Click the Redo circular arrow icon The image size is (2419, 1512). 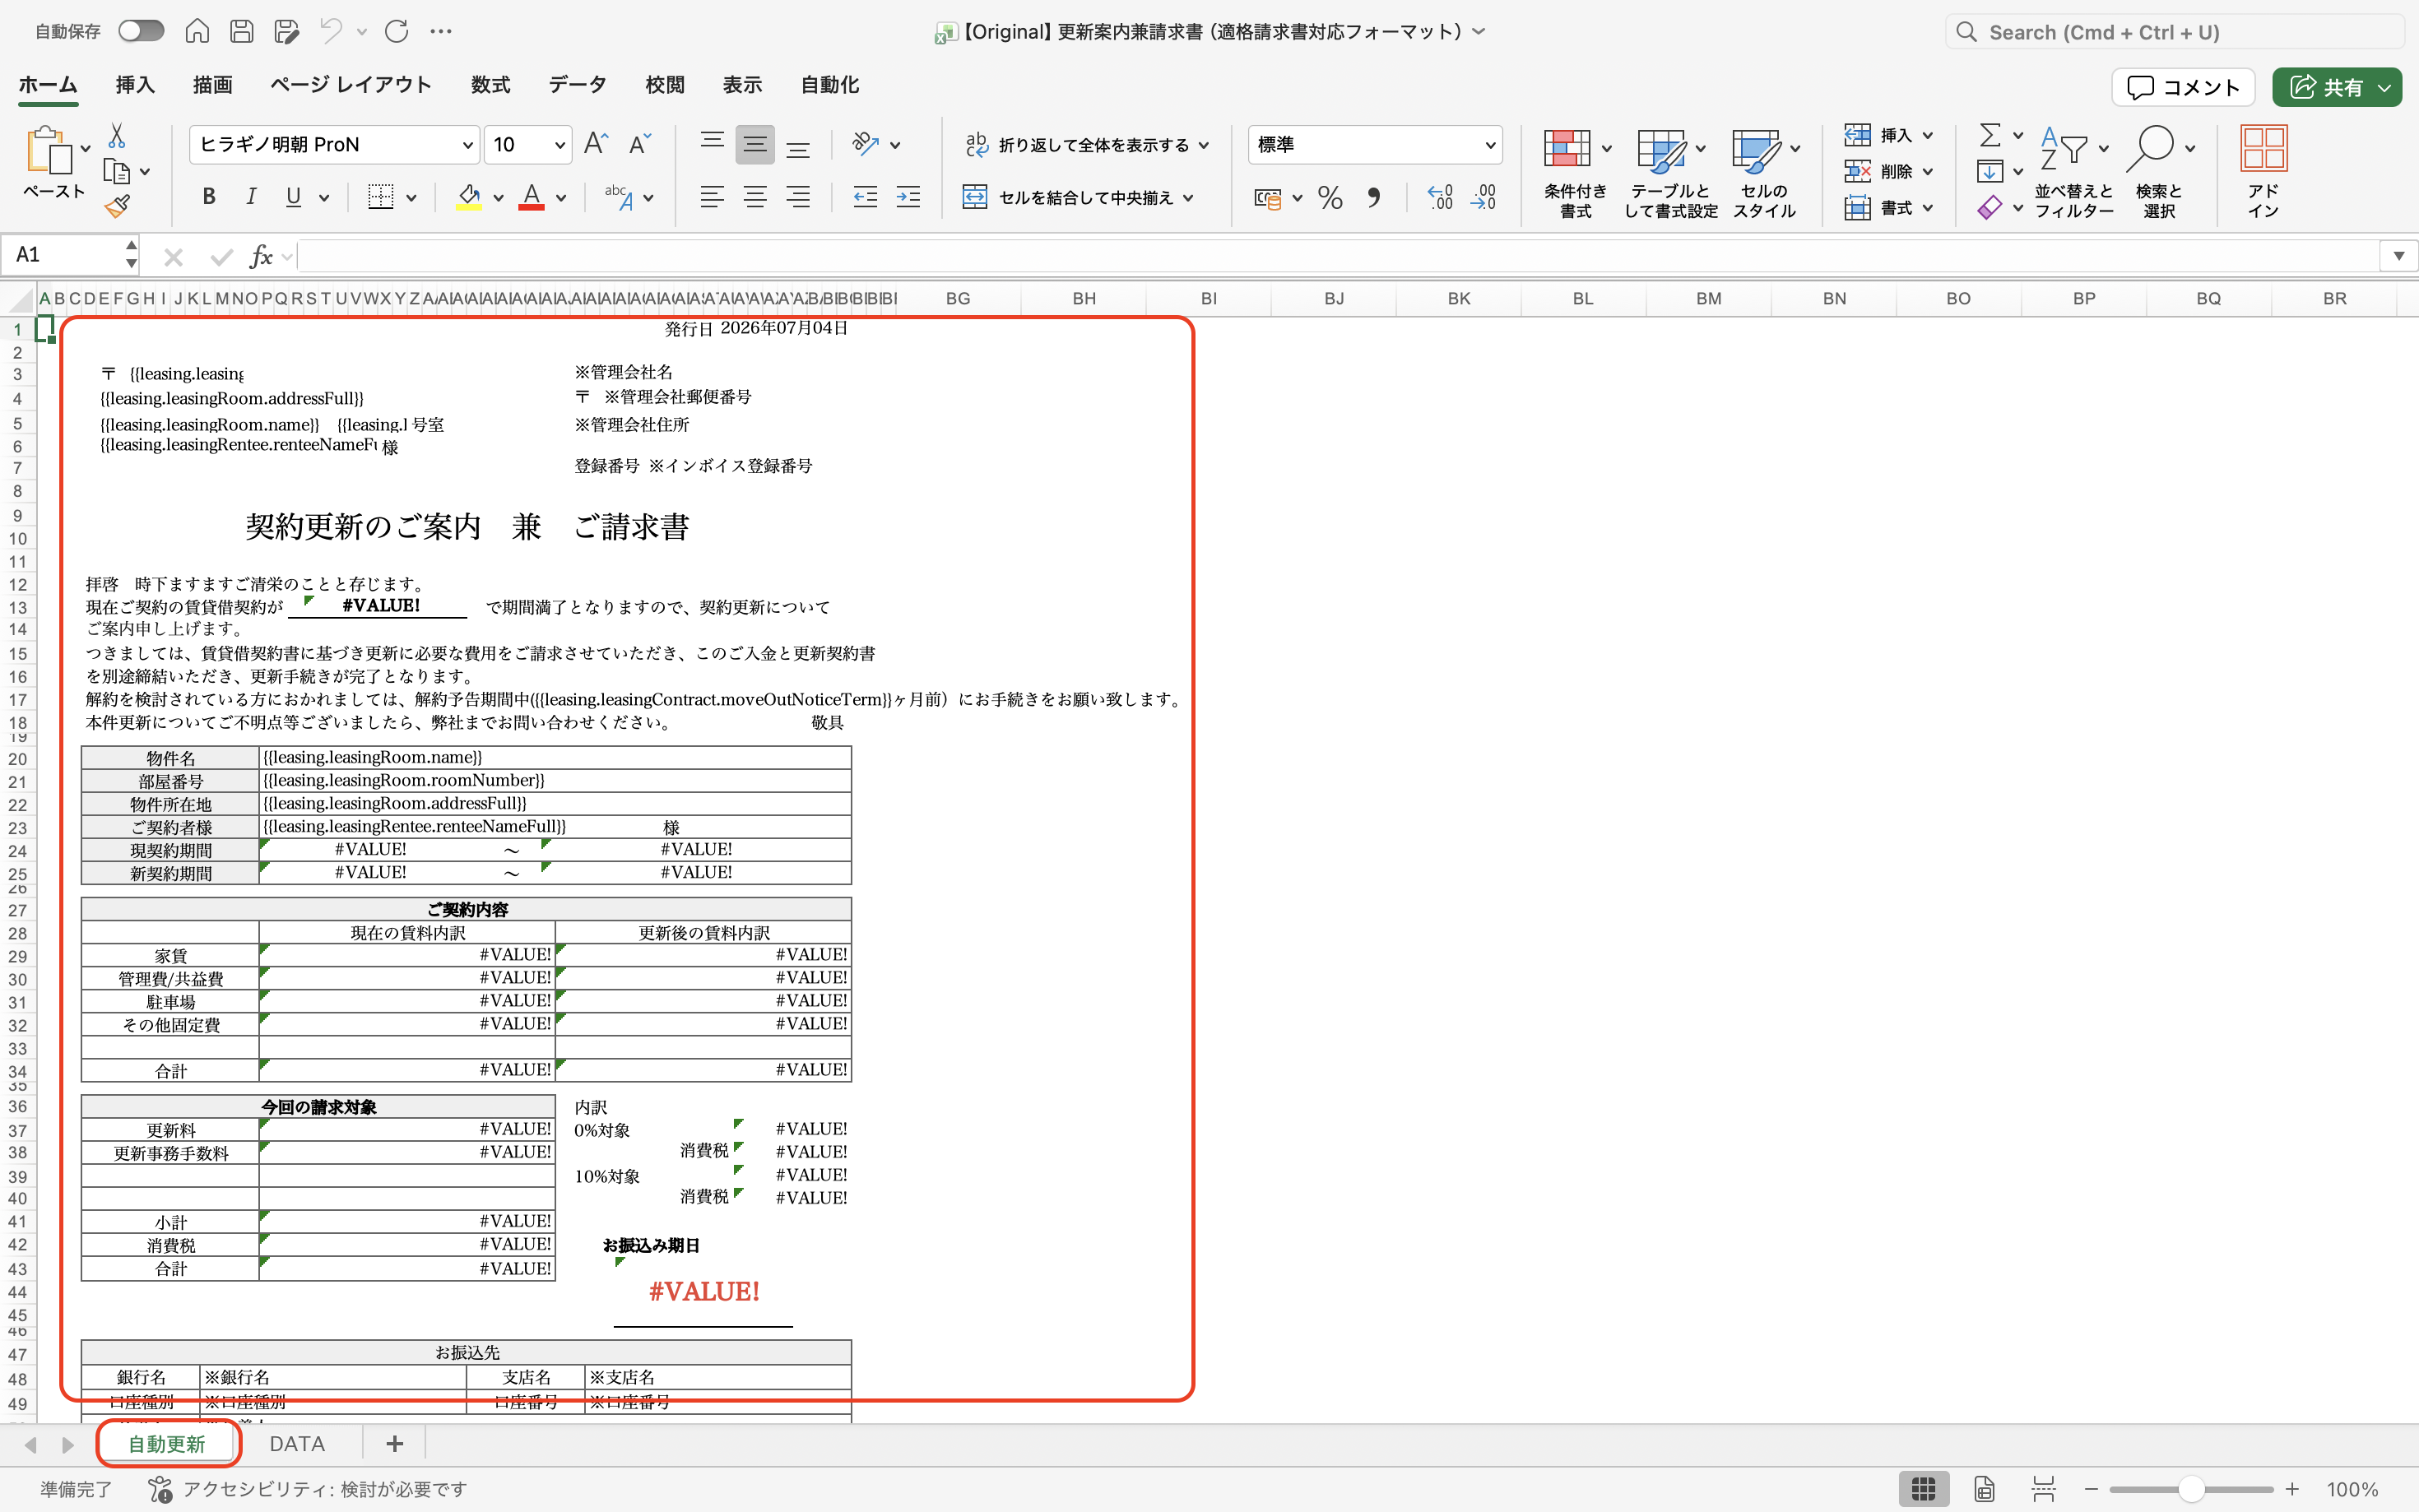(397, 31)
